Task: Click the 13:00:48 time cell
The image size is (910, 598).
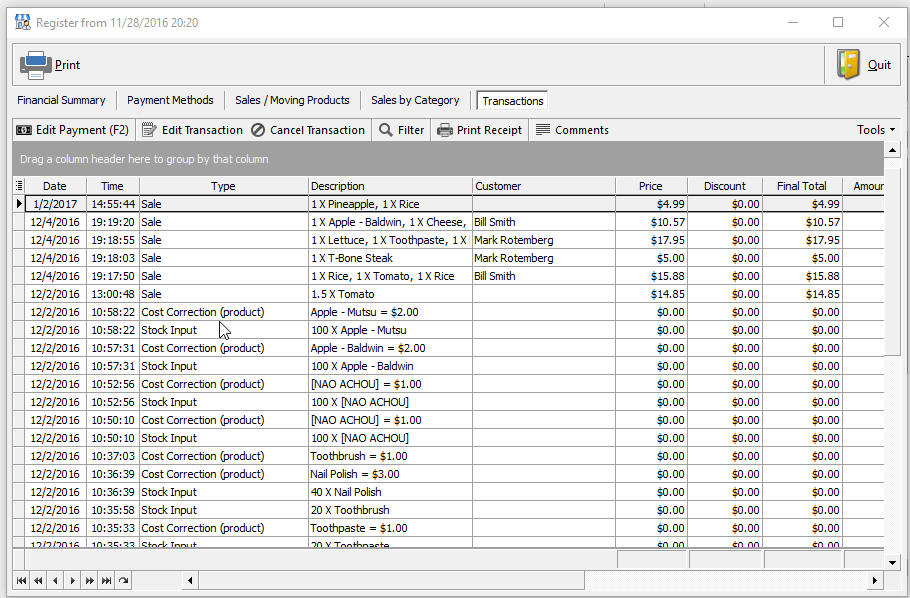Action: [113, 294]
